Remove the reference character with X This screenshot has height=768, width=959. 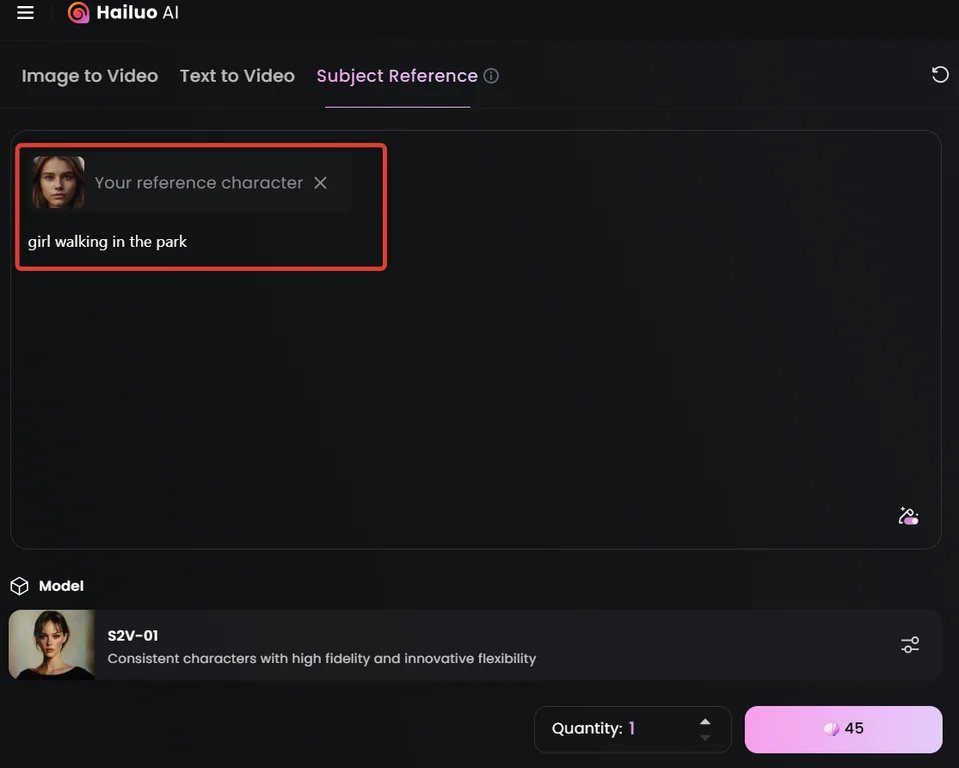point(320,183)
